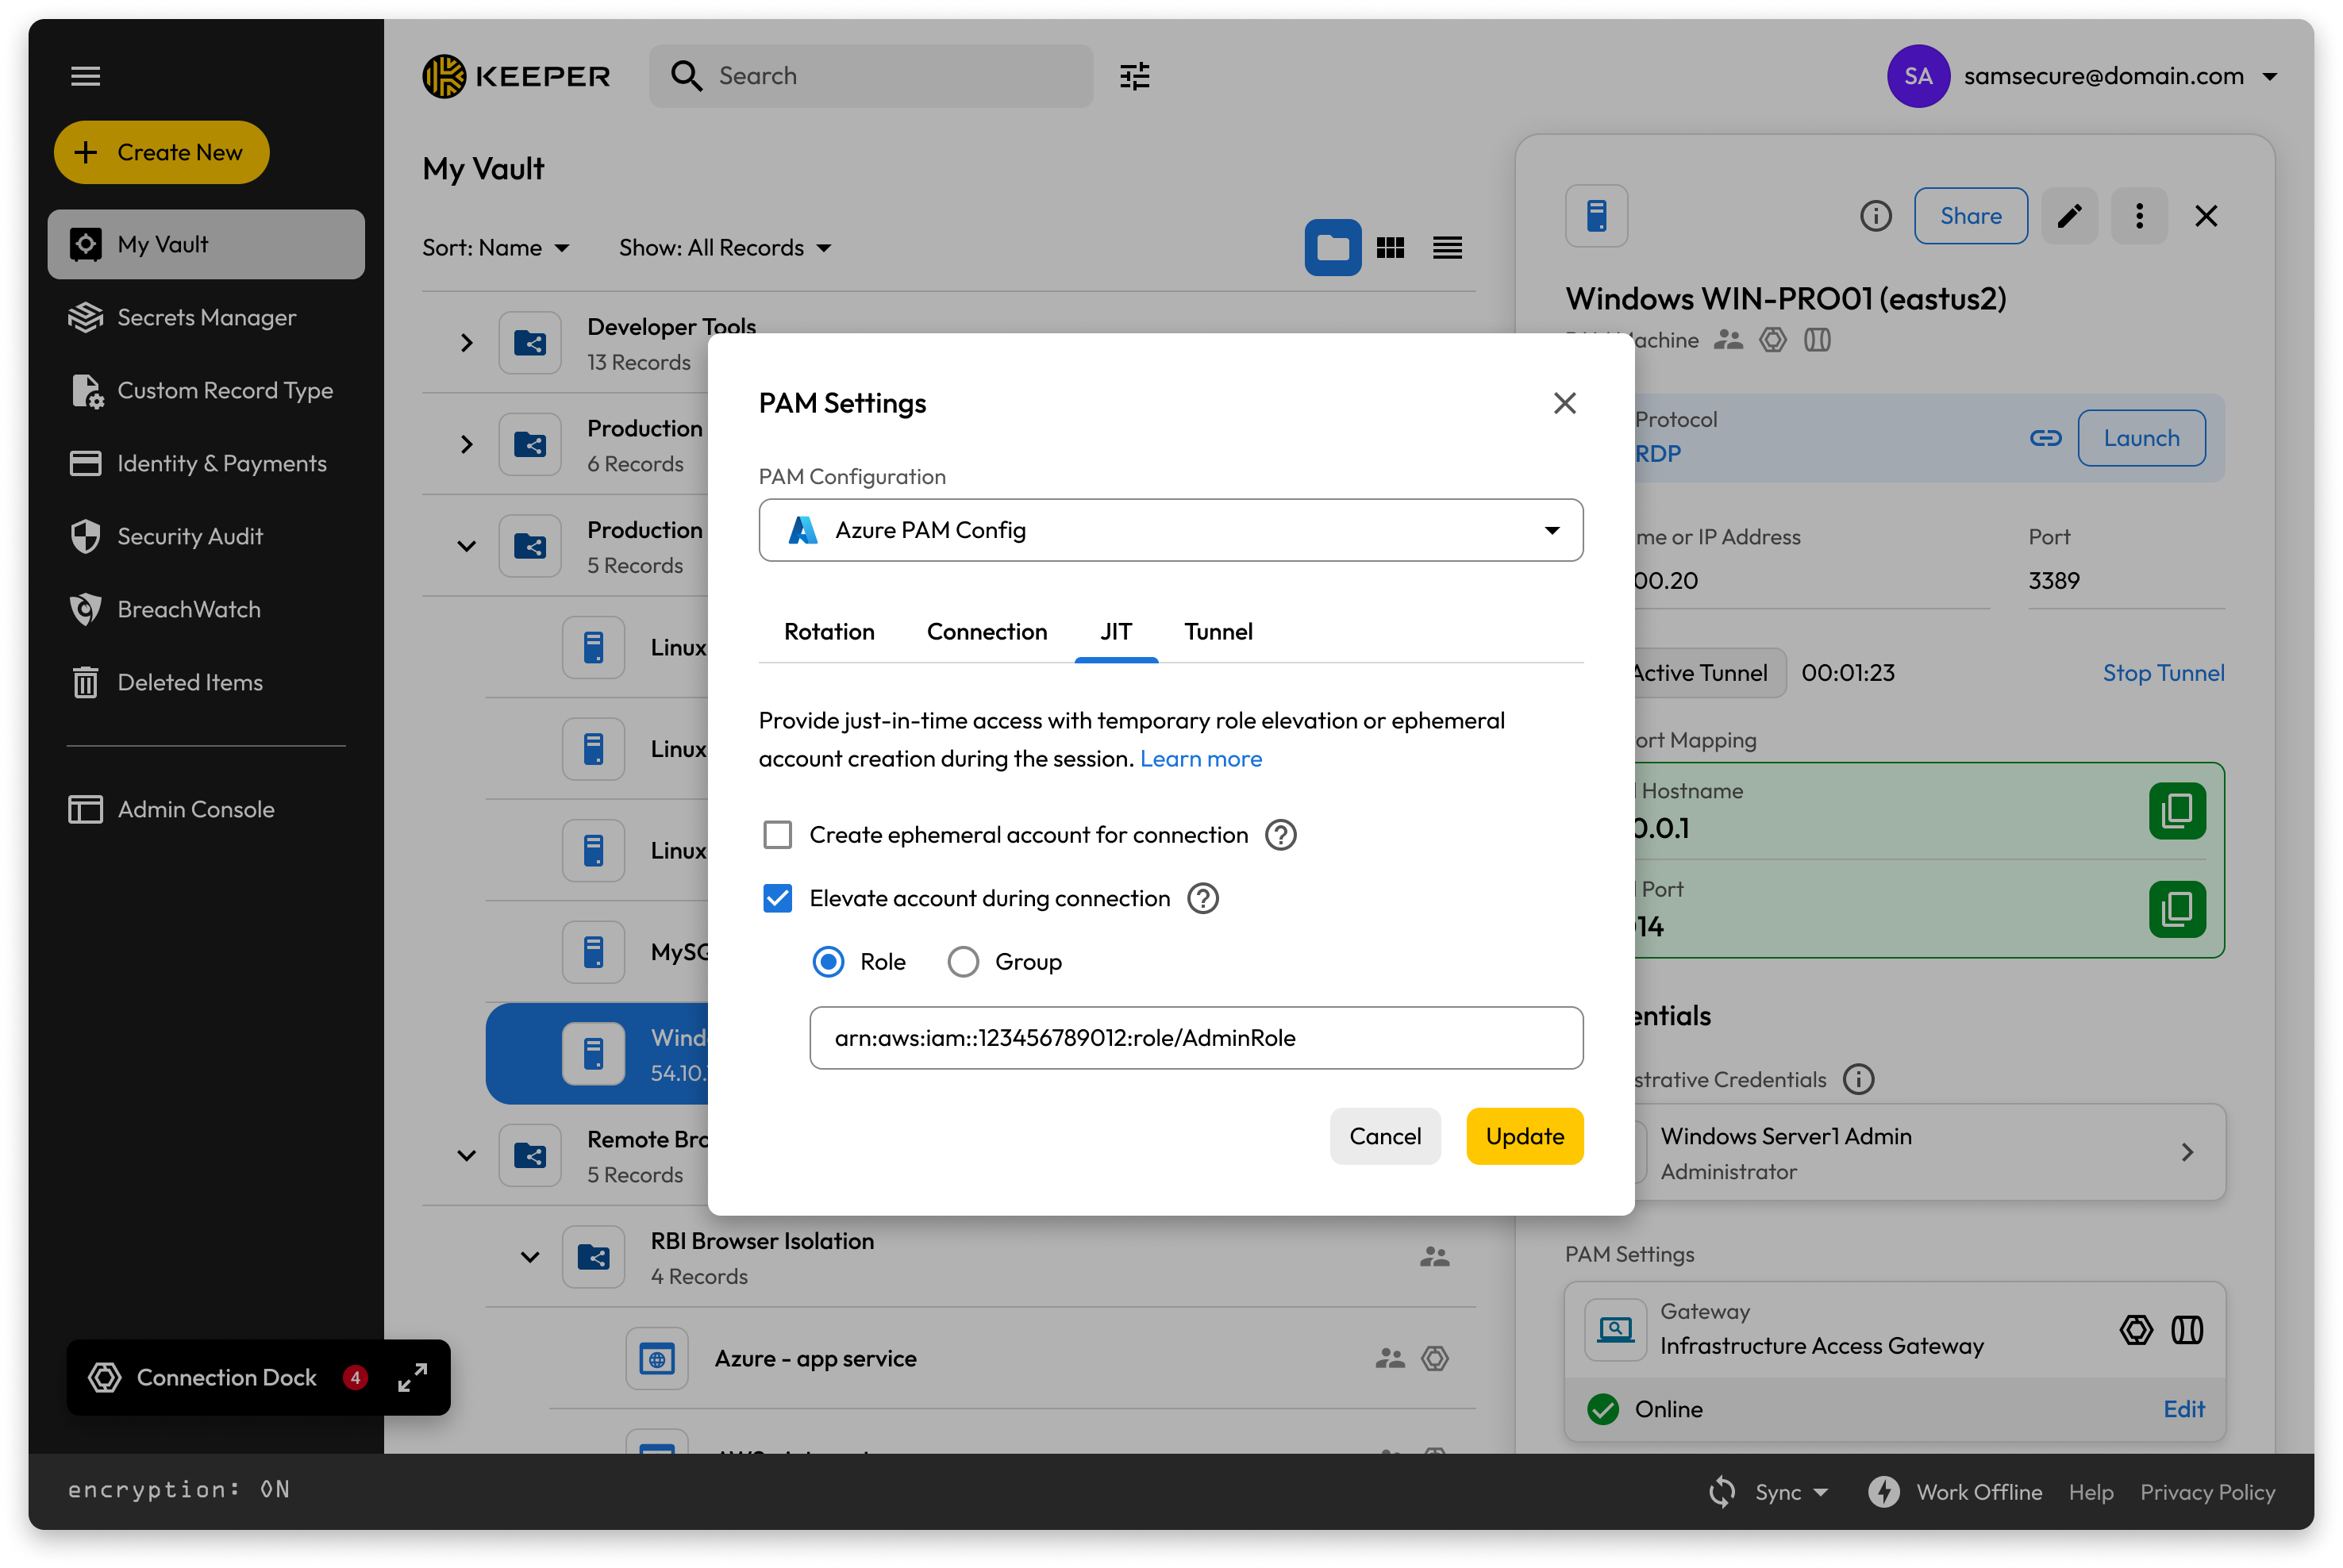Switch to grid view layout
Screen dimensions: 2343x1568
1390,248
